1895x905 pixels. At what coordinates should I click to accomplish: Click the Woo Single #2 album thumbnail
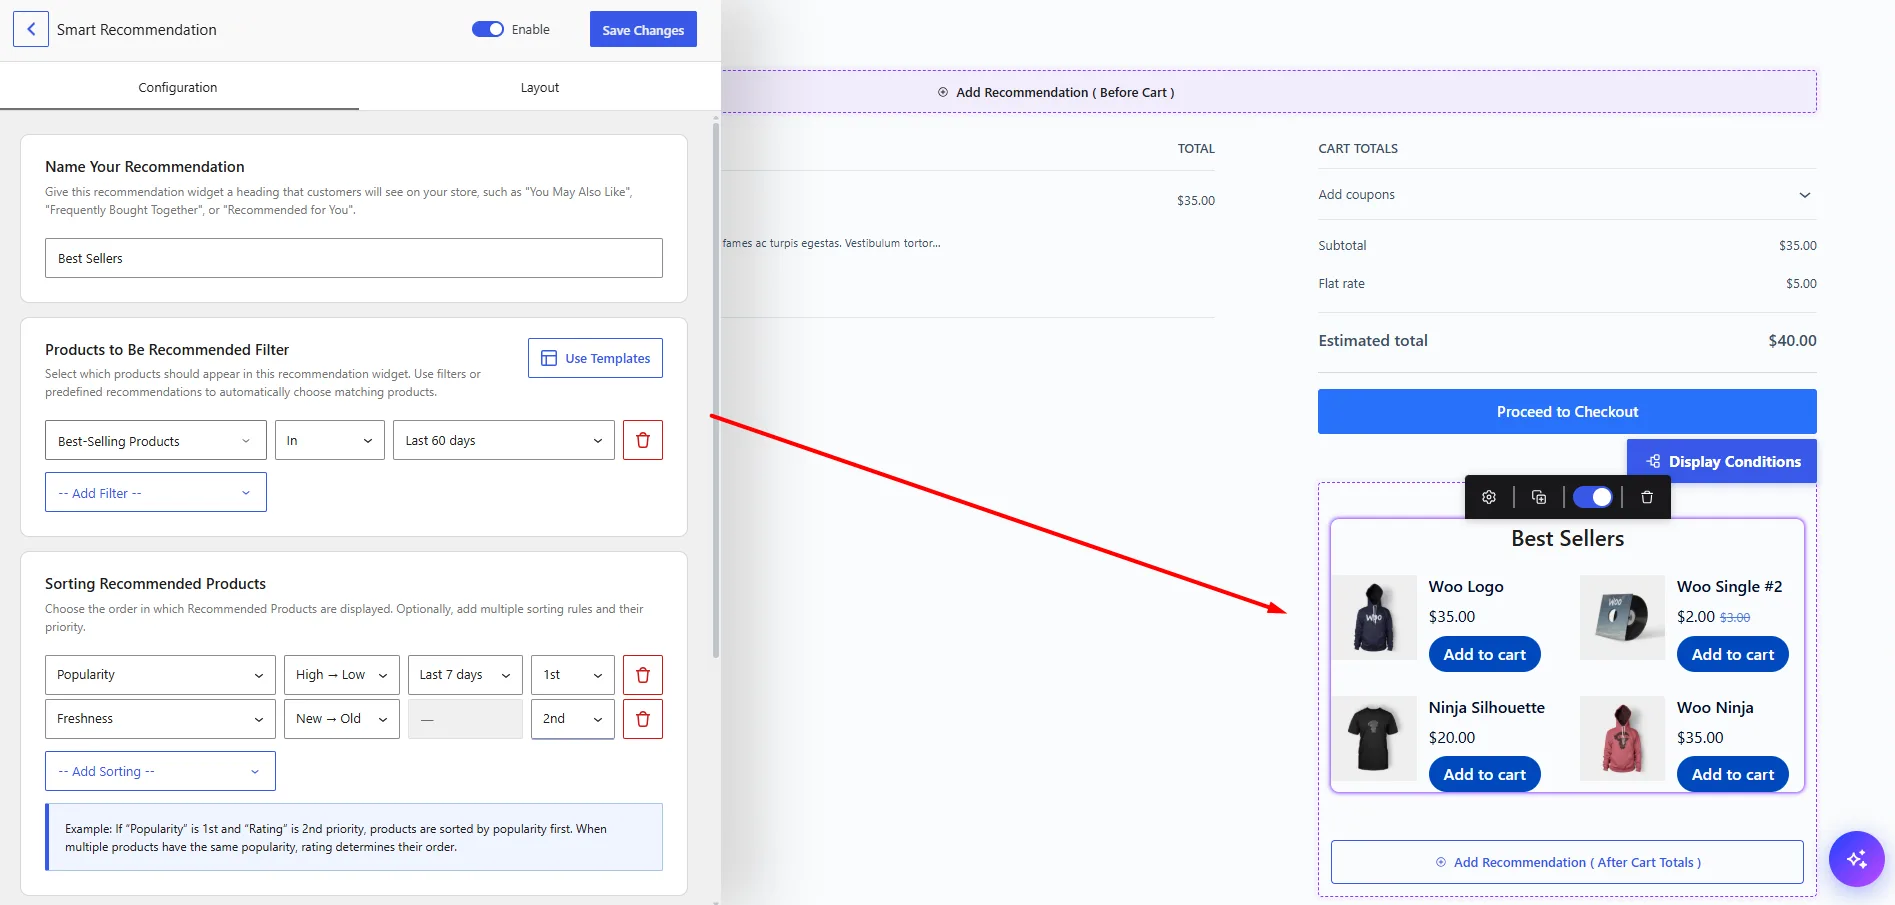click(1622, 617)
